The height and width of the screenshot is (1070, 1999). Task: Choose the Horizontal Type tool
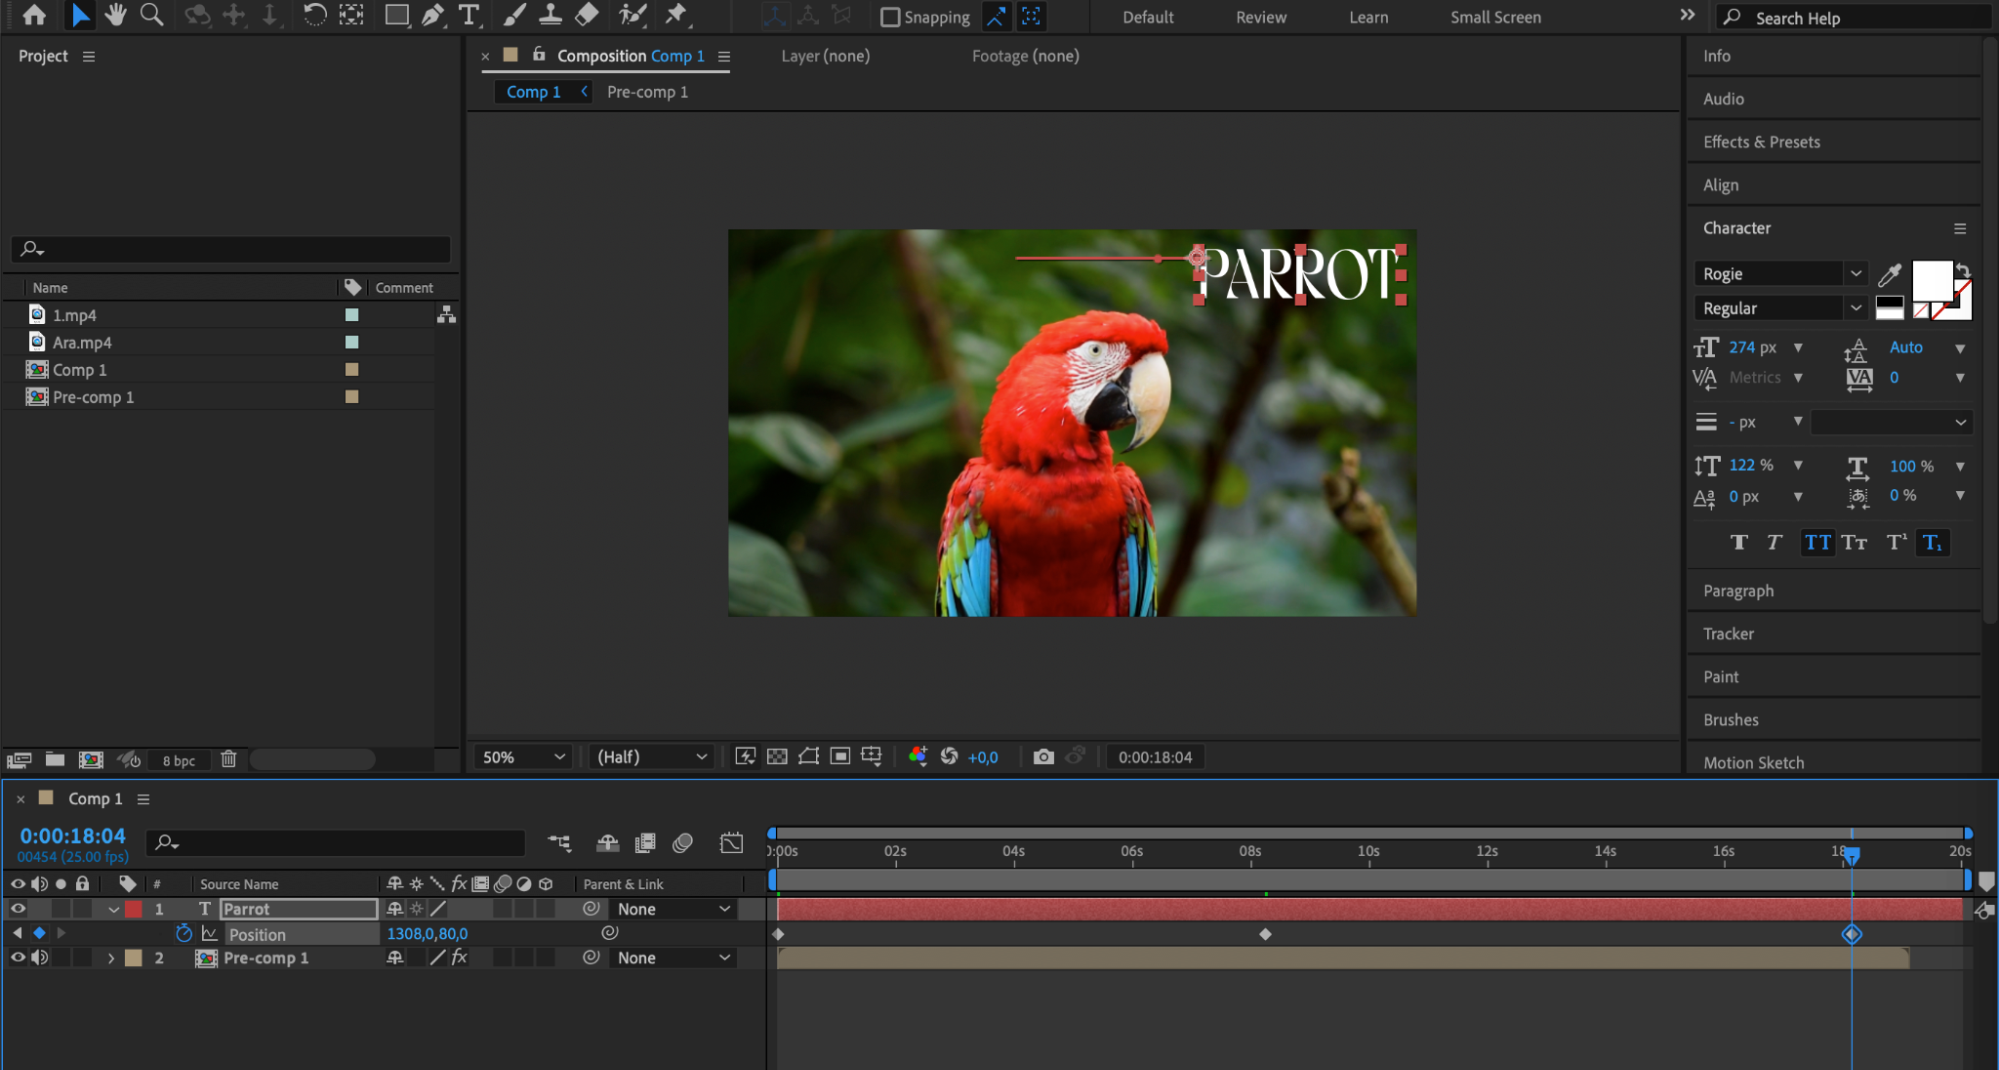(x=468, y=15)
